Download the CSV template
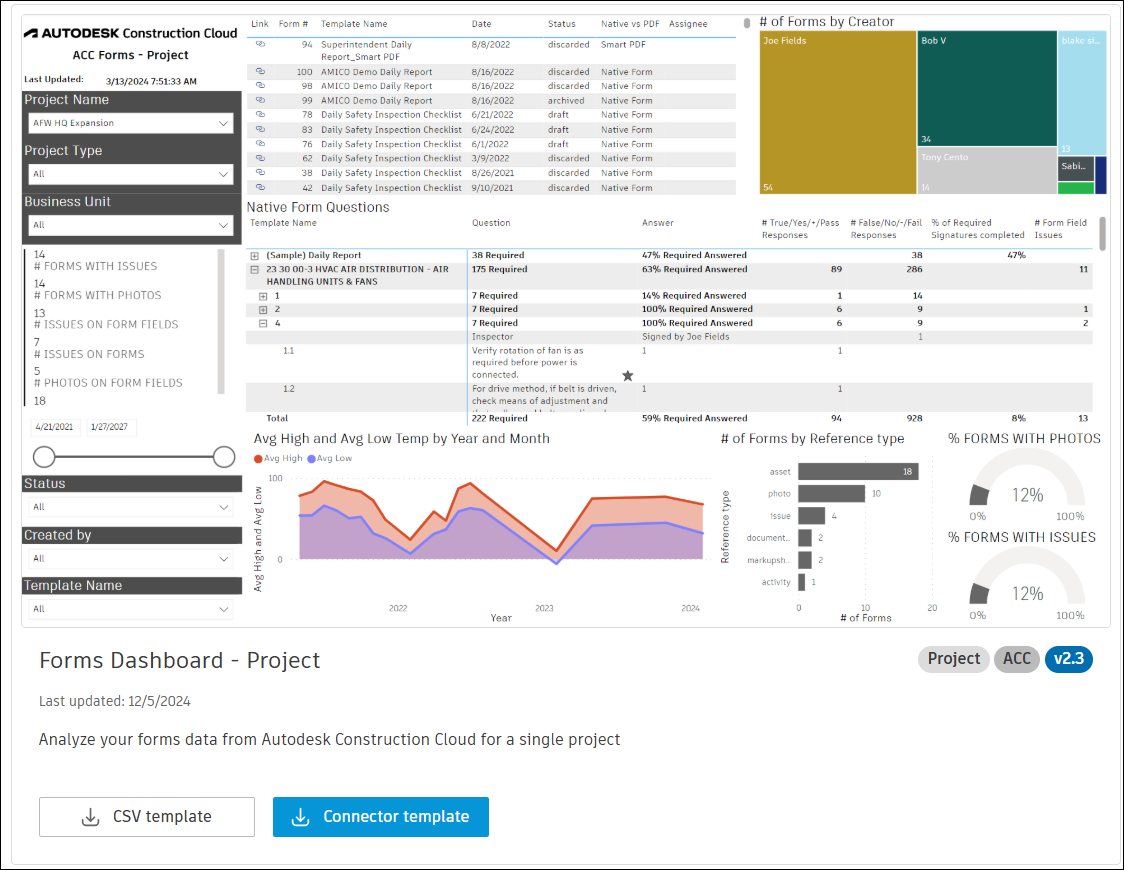 (x=147, y=817)
